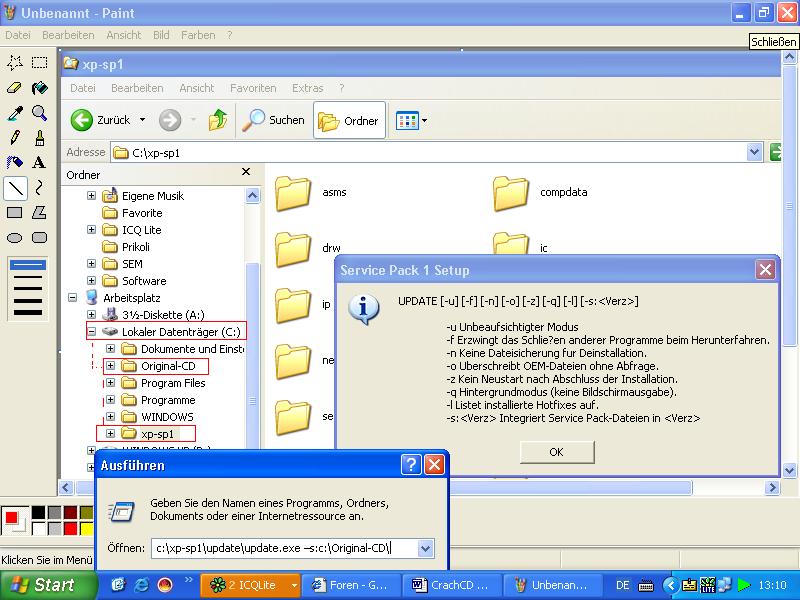Viewport: 800px width, 600px height.
Task: Open Explorer's Ansicht menu
Action: (196, 88)
